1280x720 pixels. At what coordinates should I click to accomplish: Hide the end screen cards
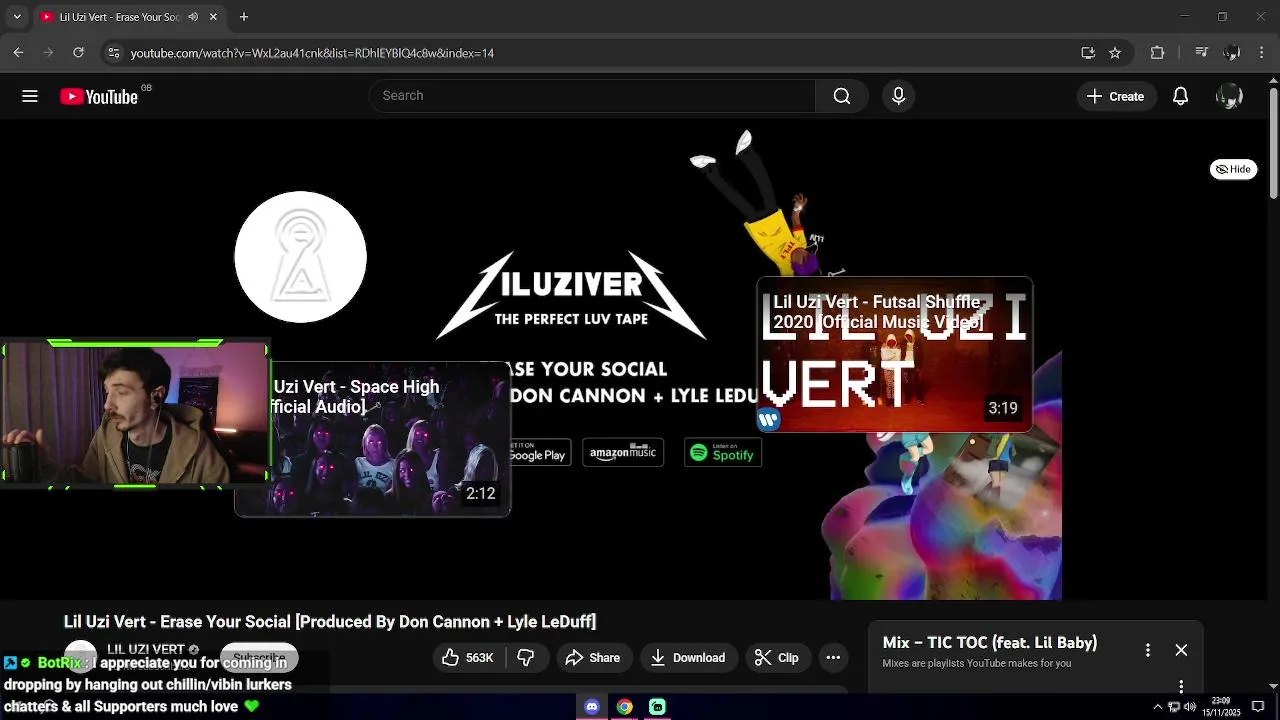(x=1233, y=169)
